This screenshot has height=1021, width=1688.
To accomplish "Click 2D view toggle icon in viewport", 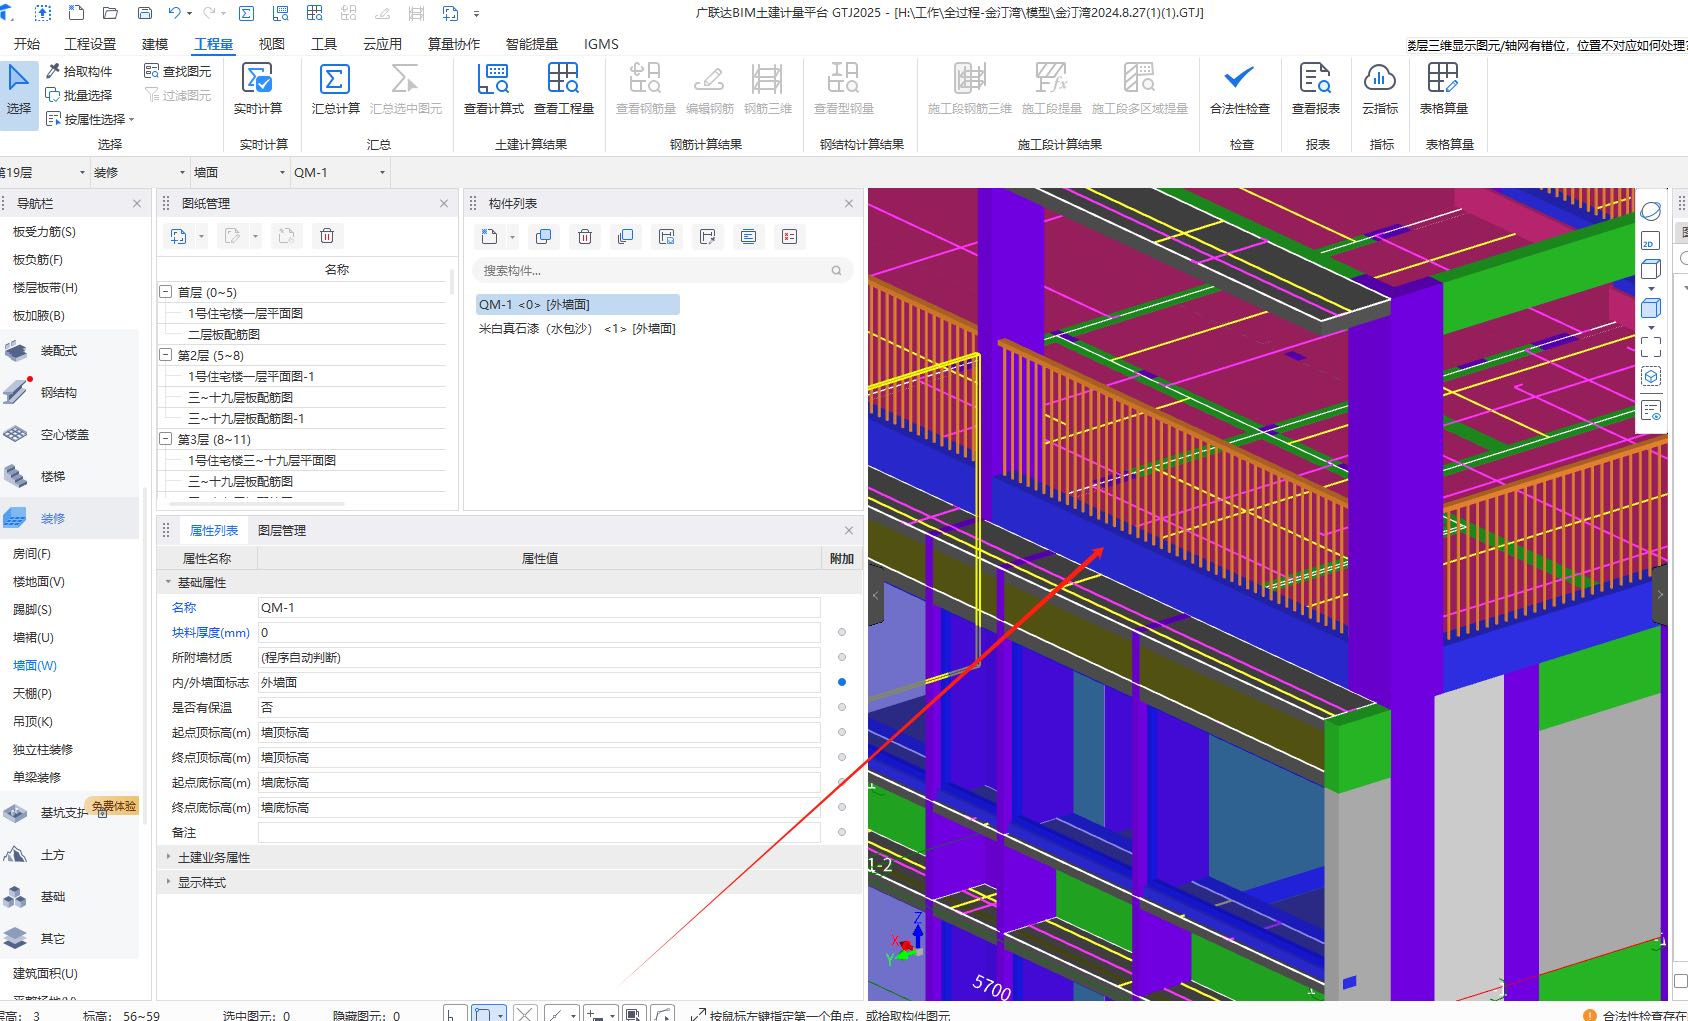I will pos(1651,241).
